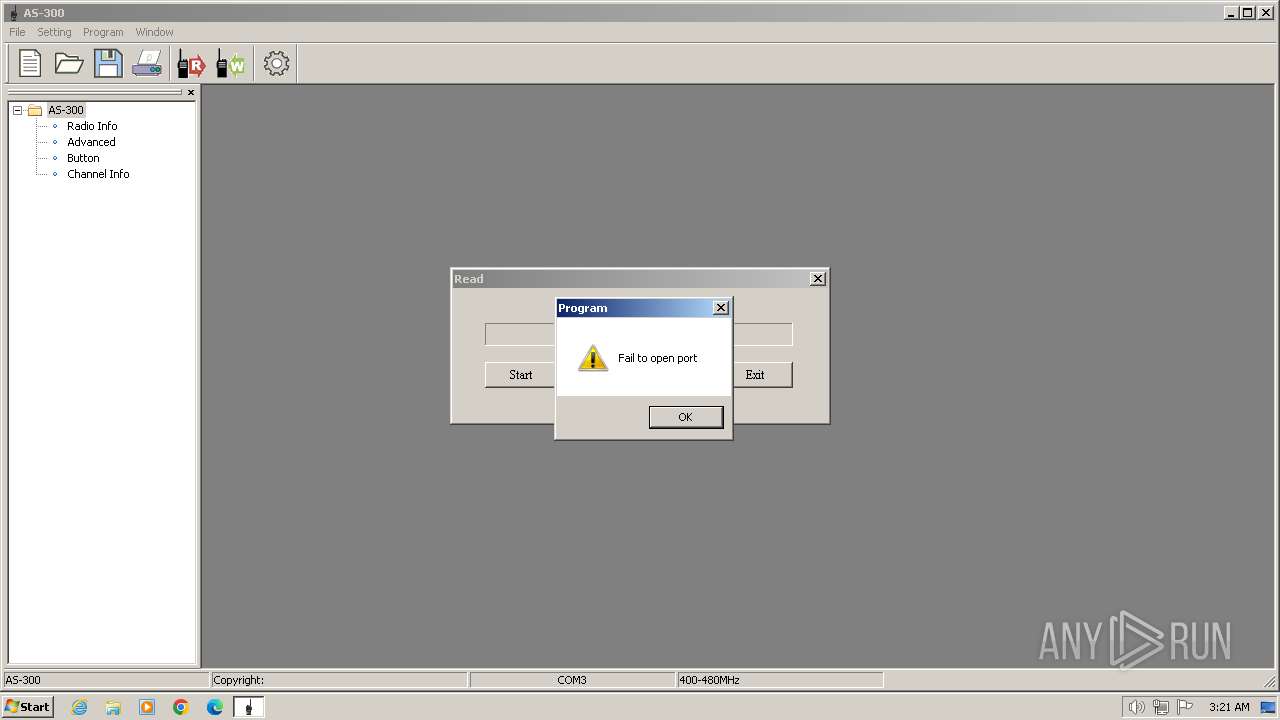The width and height of the screenshot is (1280, 720).
Task: Click the volume tray icon
Action: point(1136,707)
